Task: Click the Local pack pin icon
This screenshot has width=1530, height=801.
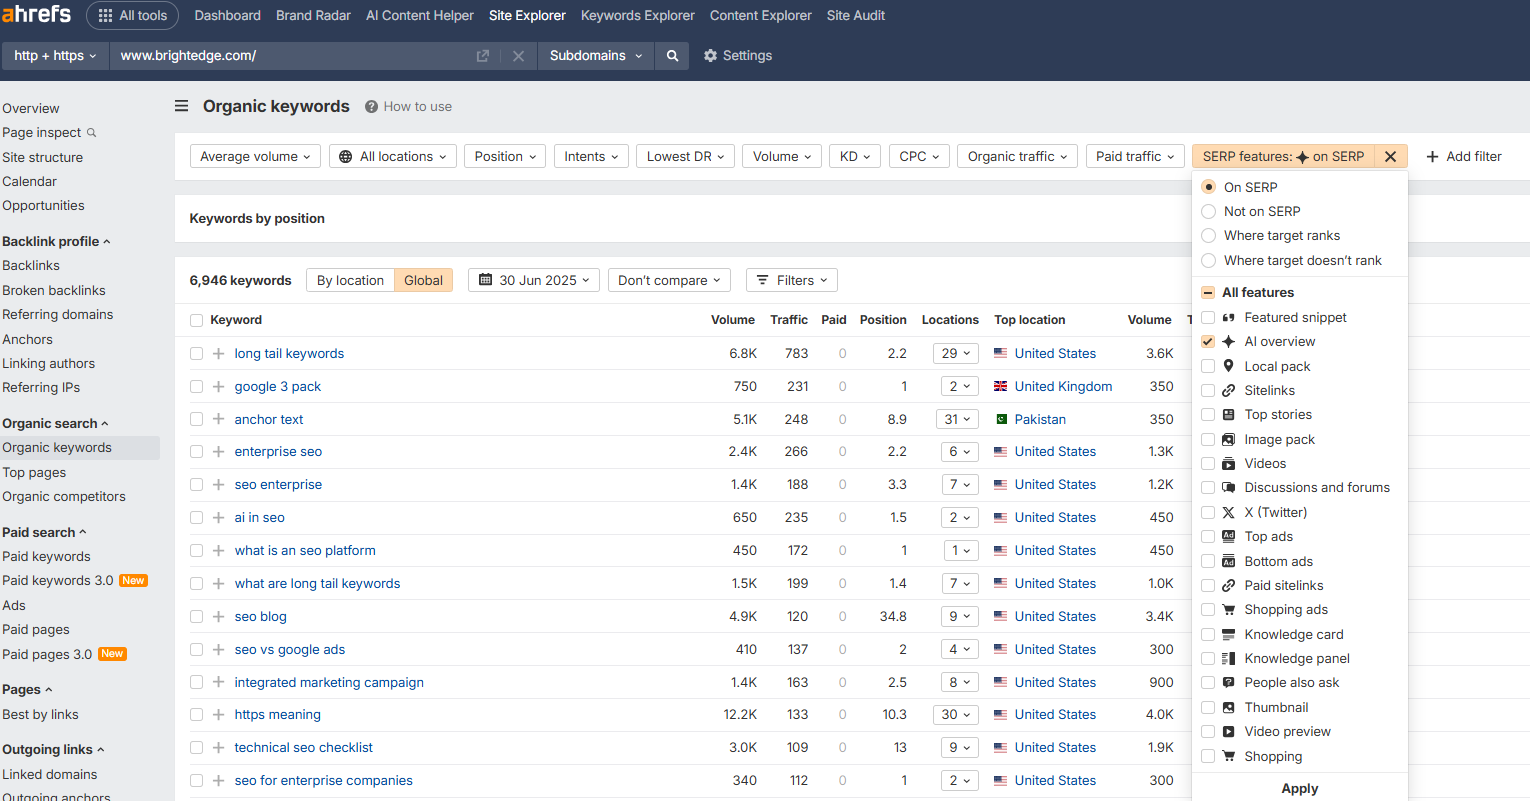Action: coord(1229,366)
